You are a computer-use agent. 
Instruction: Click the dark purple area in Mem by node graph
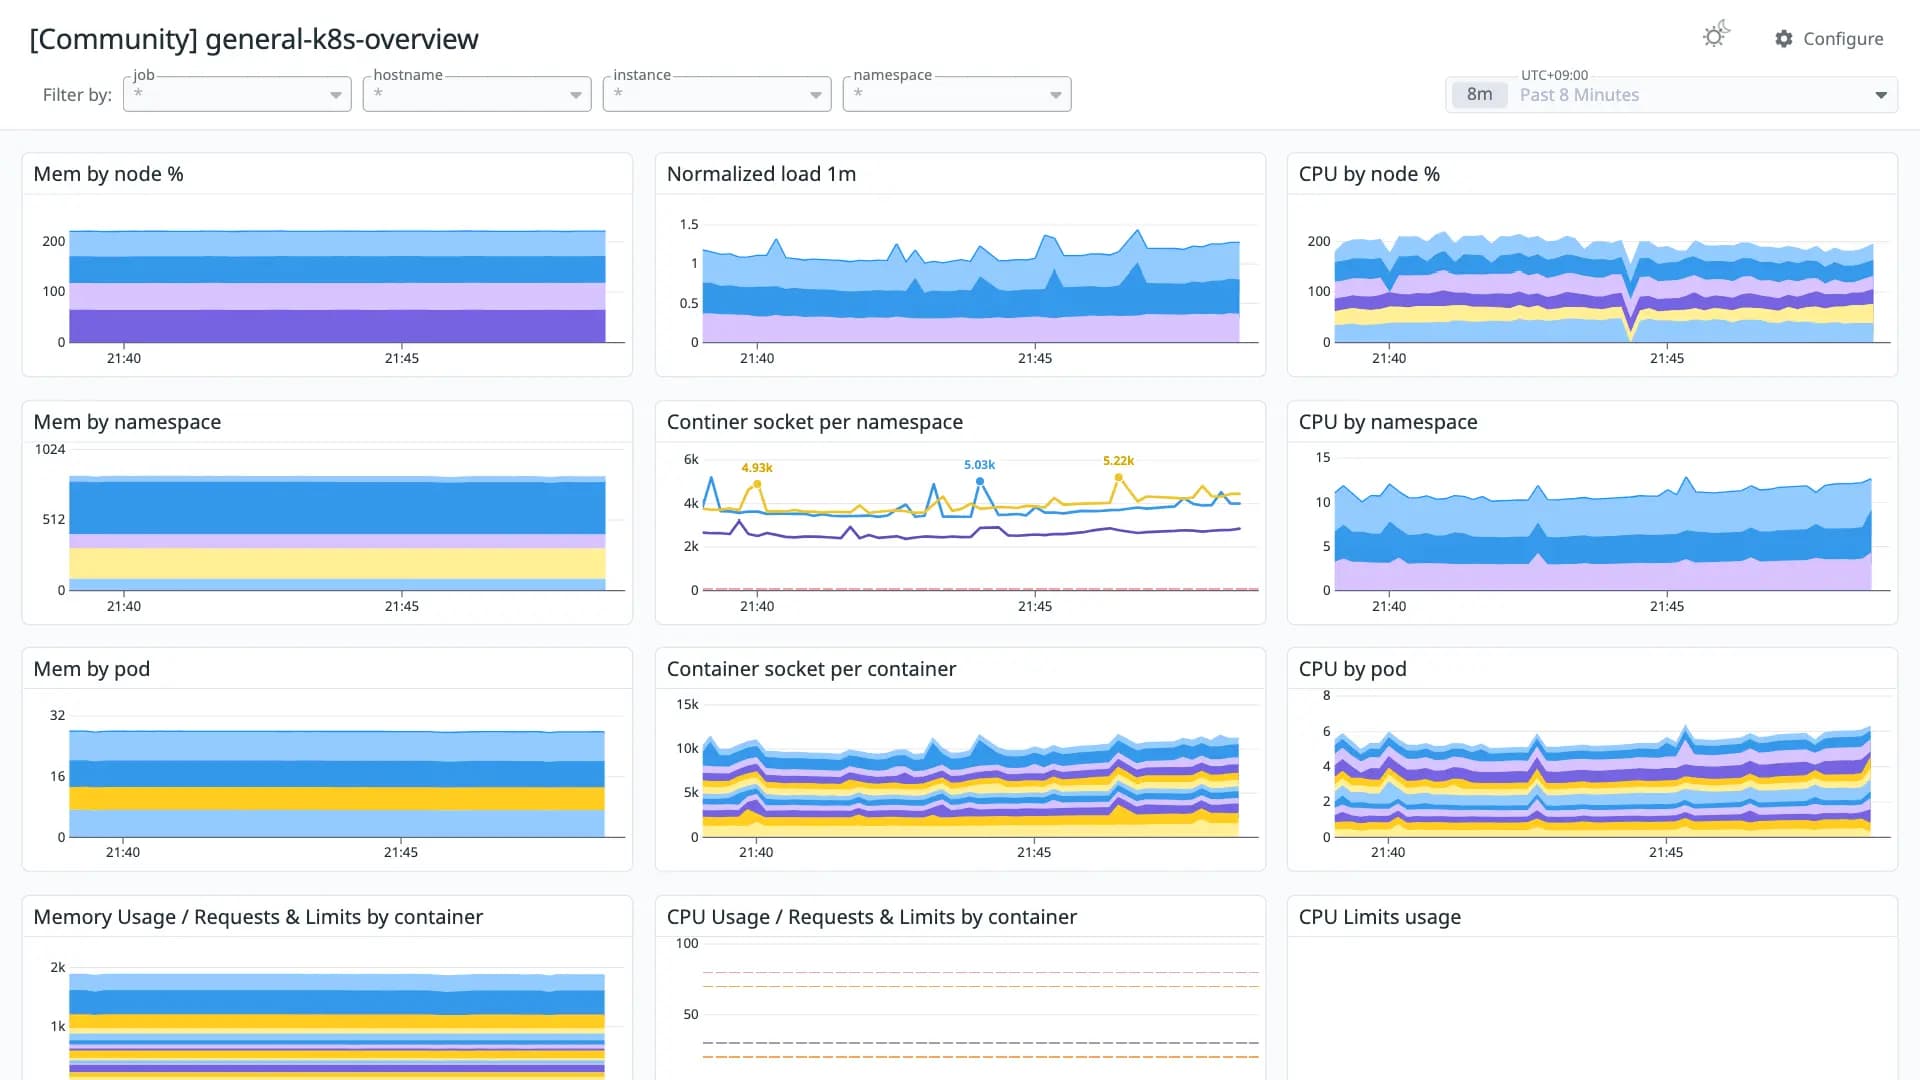click(x=337, y=326)
